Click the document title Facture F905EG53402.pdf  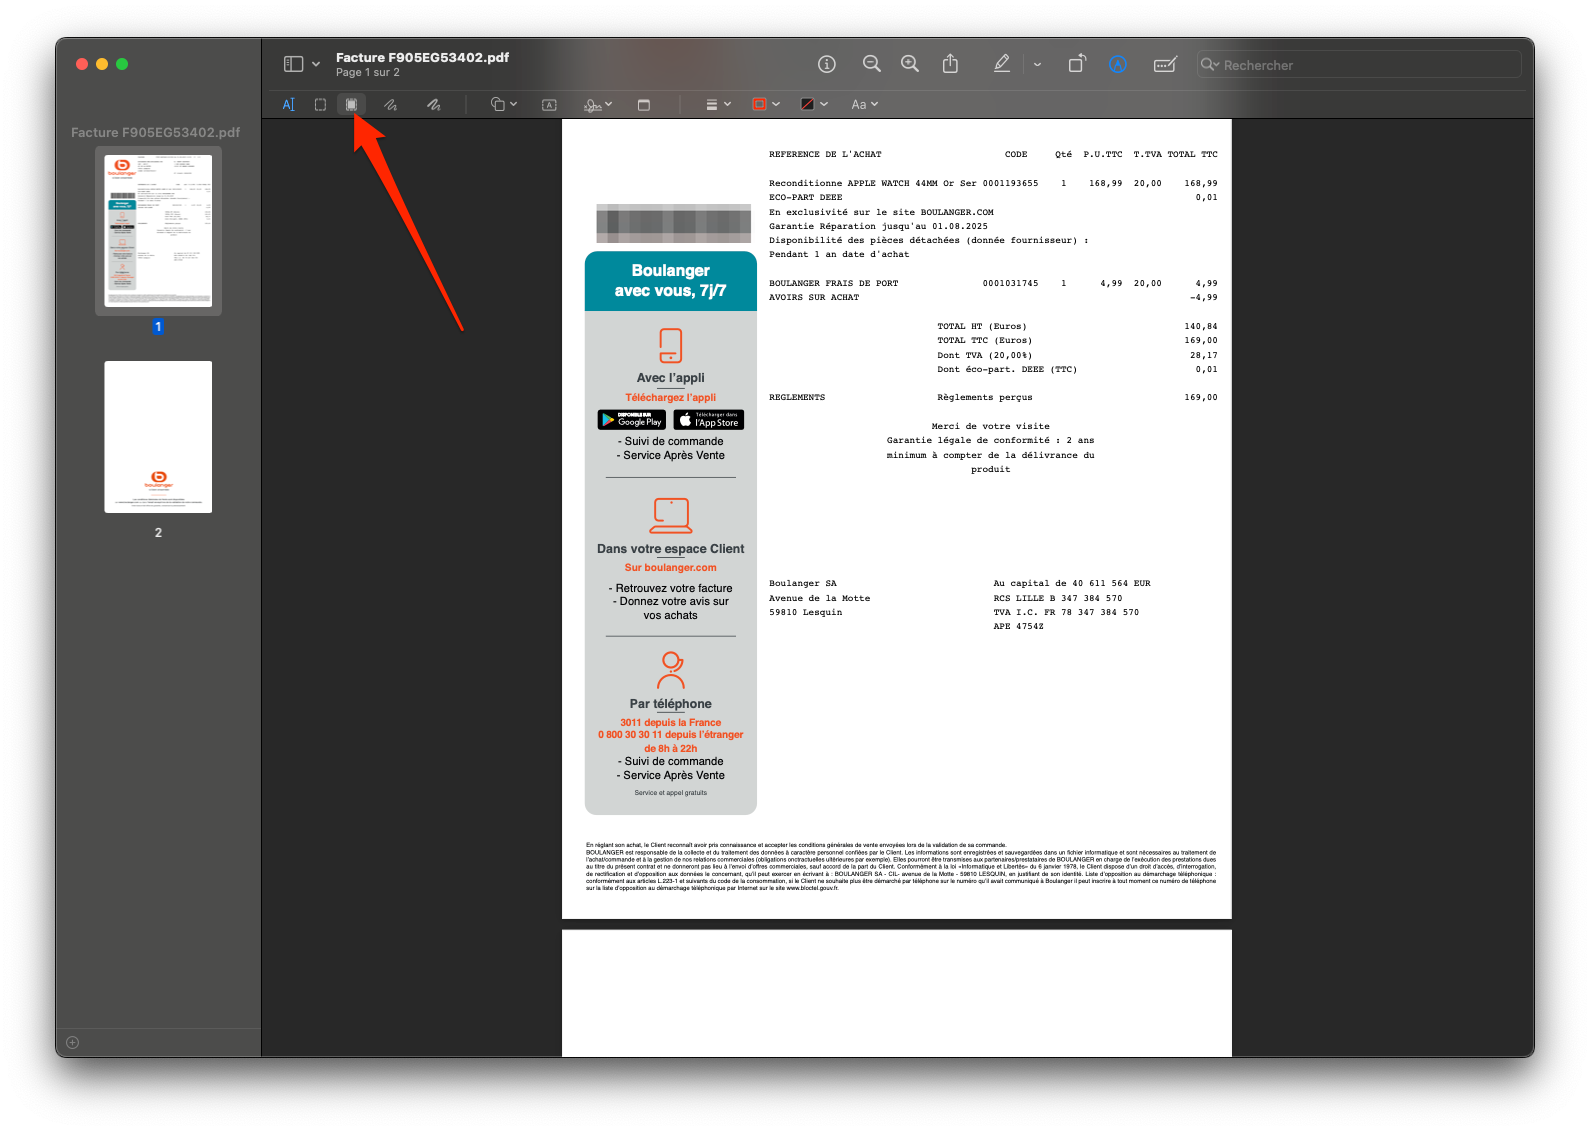click(x=422, y=57)
